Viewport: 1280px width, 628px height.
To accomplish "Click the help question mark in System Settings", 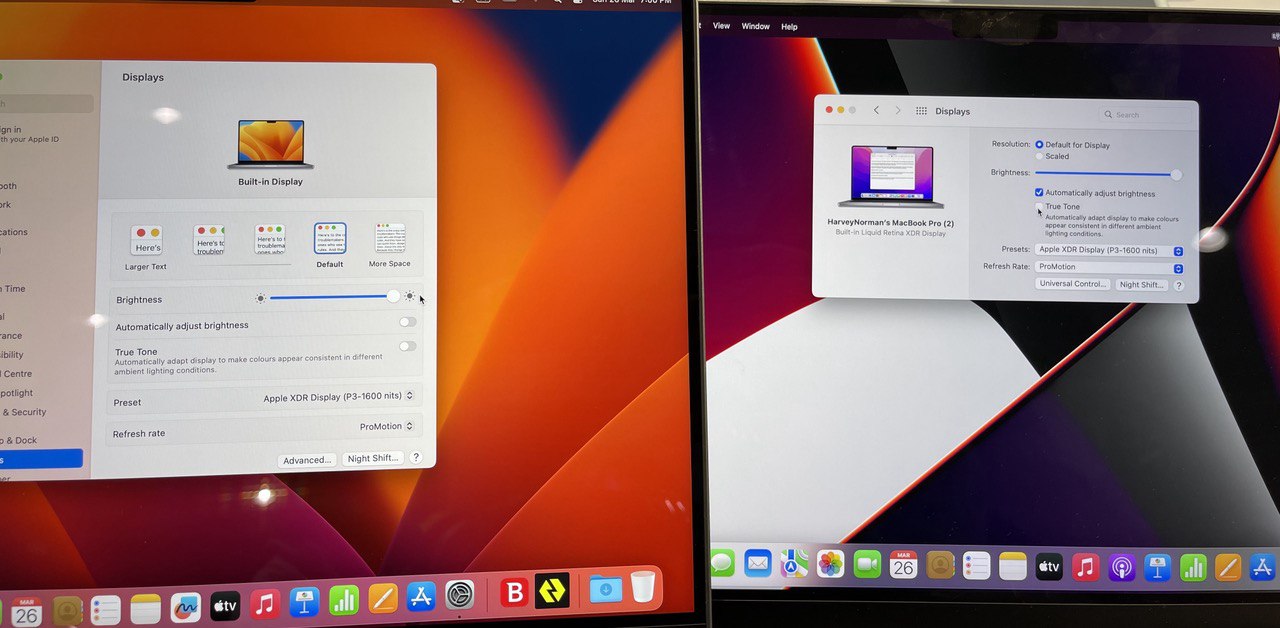I will click(x=416, y=457).
